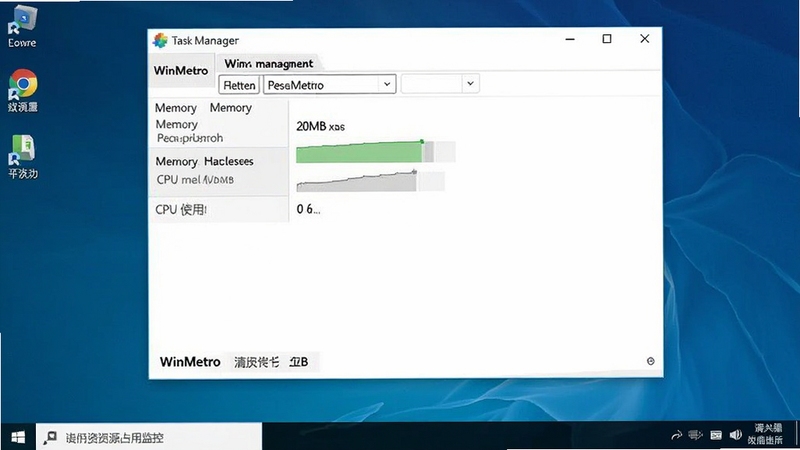The height and width of the screenshot is (450, 800).
Task: Open the keyboard input tray icon
Action: (x=716, y=435)
